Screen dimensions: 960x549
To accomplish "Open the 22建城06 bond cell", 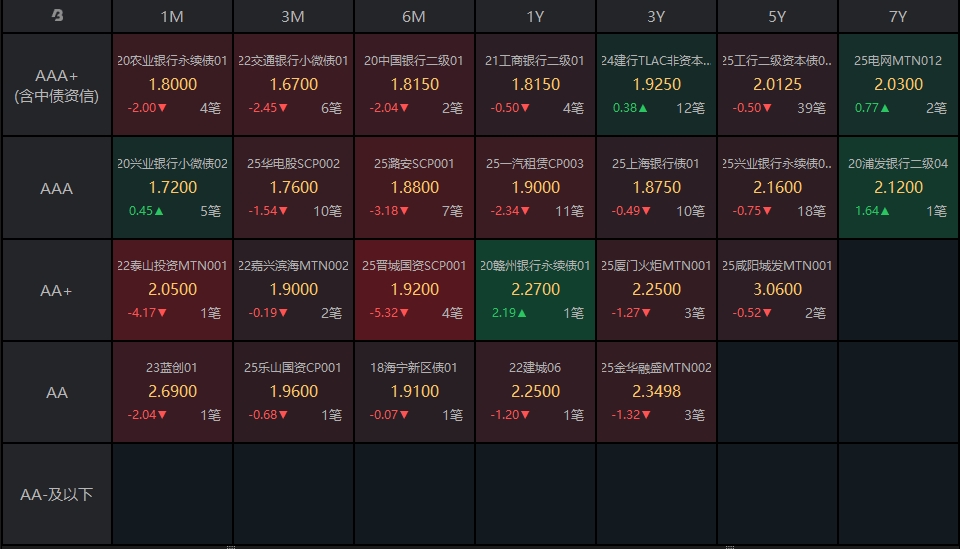I will (535, 392).
